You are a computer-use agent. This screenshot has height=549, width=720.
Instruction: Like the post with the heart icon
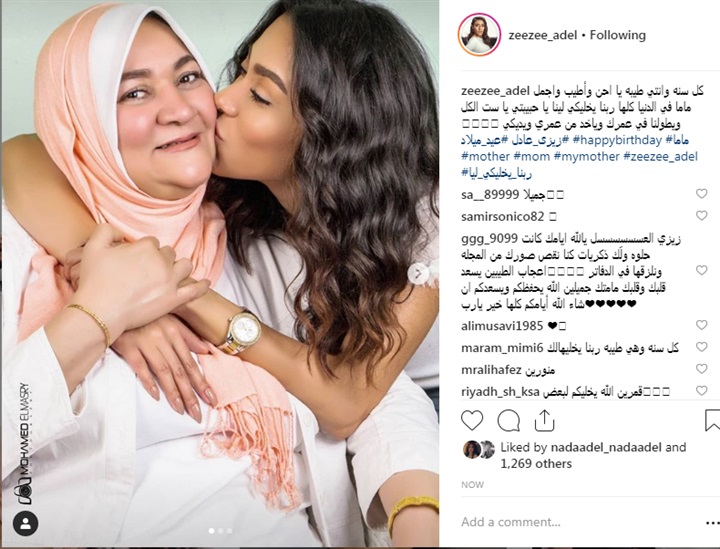(472, 420)
